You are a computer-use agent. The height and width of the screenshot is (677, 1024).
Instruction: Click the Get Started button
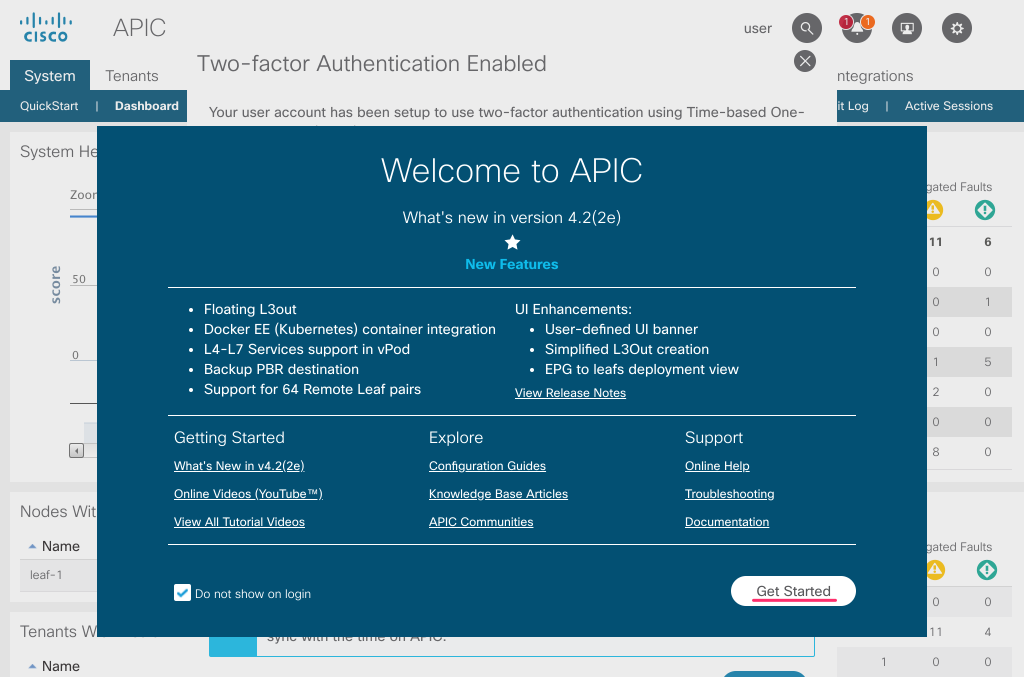point(793,591)
